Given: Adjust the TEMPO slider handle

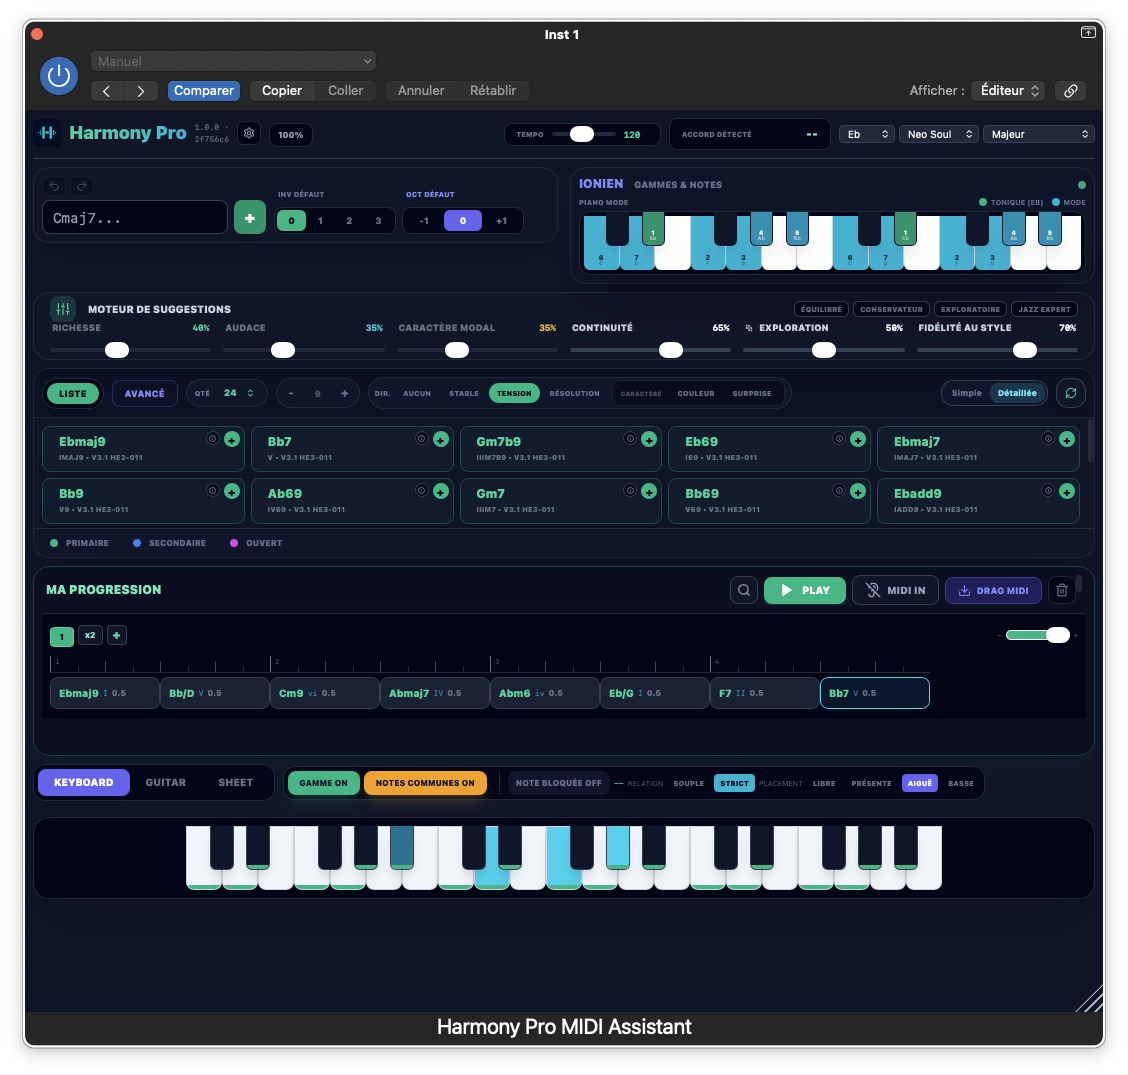Looking at the screenshot, I should [581, 135].
